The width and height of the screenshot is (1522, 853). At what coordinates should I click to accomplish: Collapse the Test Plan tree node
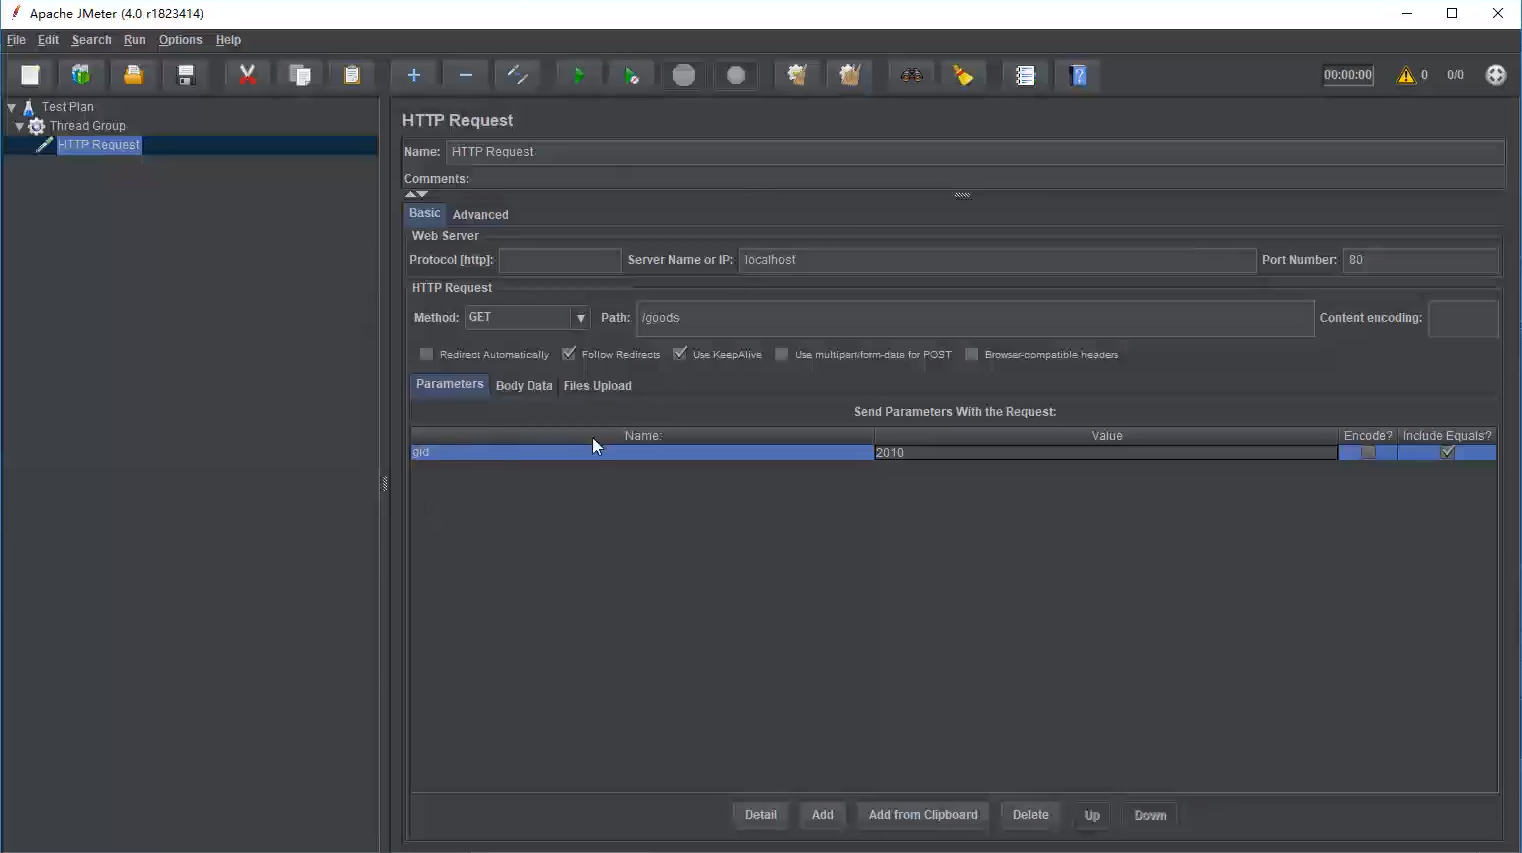click(x=12, y=107)
